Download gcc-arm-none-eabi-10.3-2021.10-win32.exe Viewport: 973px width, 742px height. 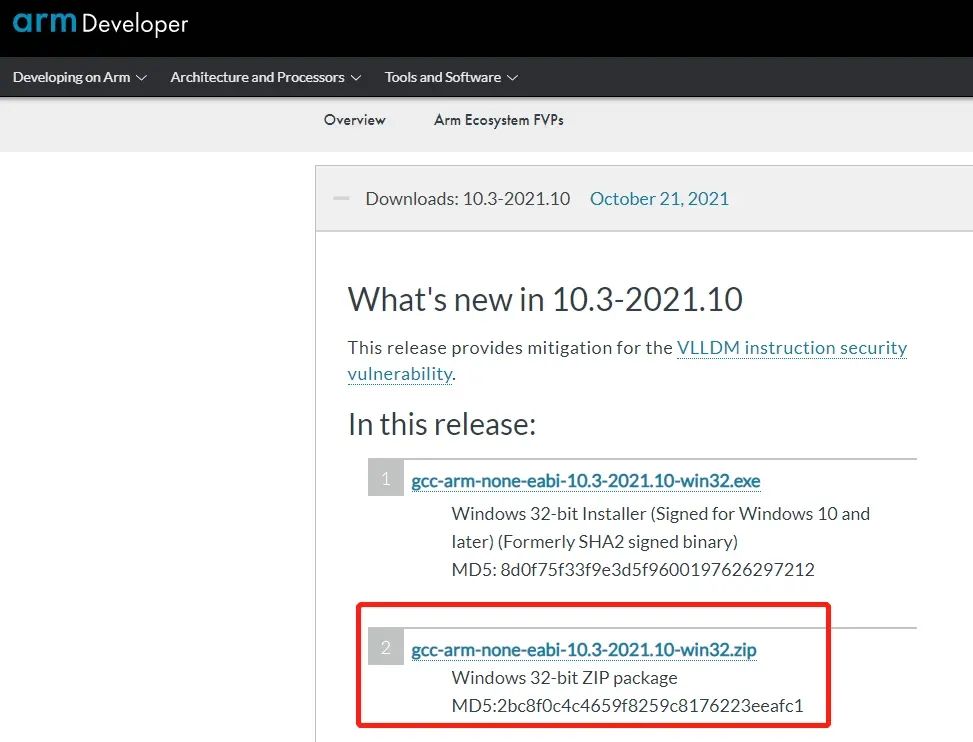(586, 481)
